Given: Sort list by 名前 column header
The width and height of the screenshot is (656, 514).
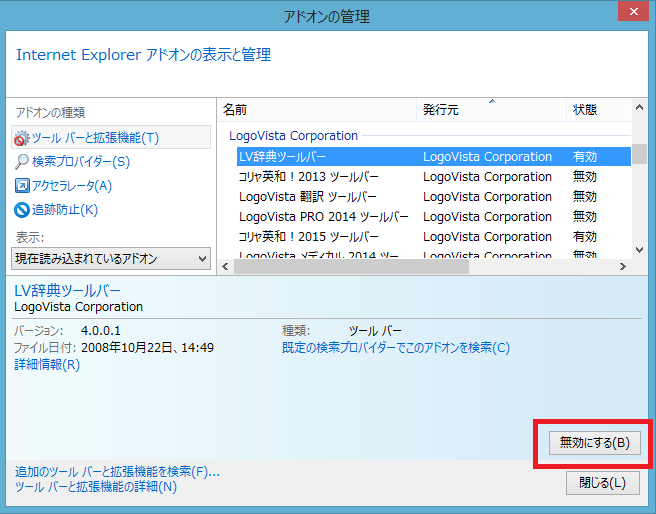Looking at the screenshot, I should 317,110.
